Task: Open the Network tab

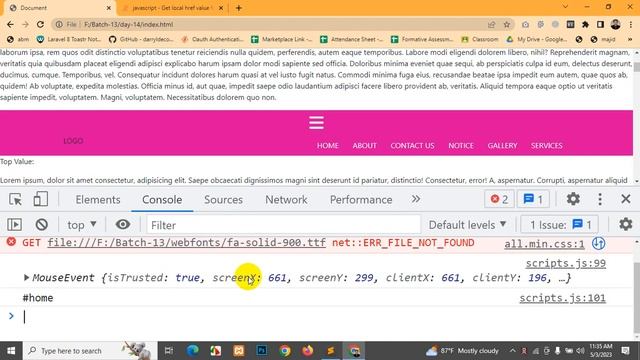Action: click(x=286, y=200)
